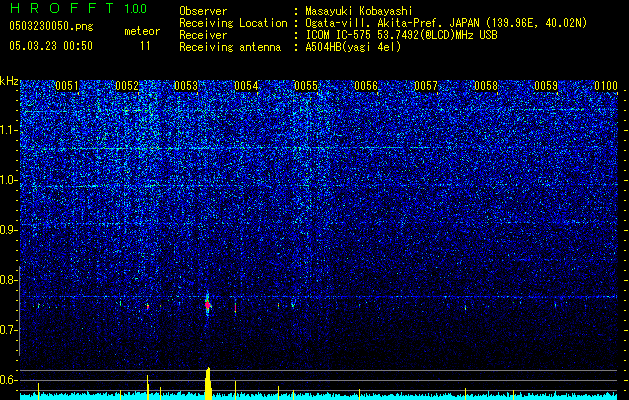The image size is (629, 400).
Task: Select the Ogata-vill. Akita-Pref. JAPAN location text
Action: pyautogui.click(x=446, y=23)
